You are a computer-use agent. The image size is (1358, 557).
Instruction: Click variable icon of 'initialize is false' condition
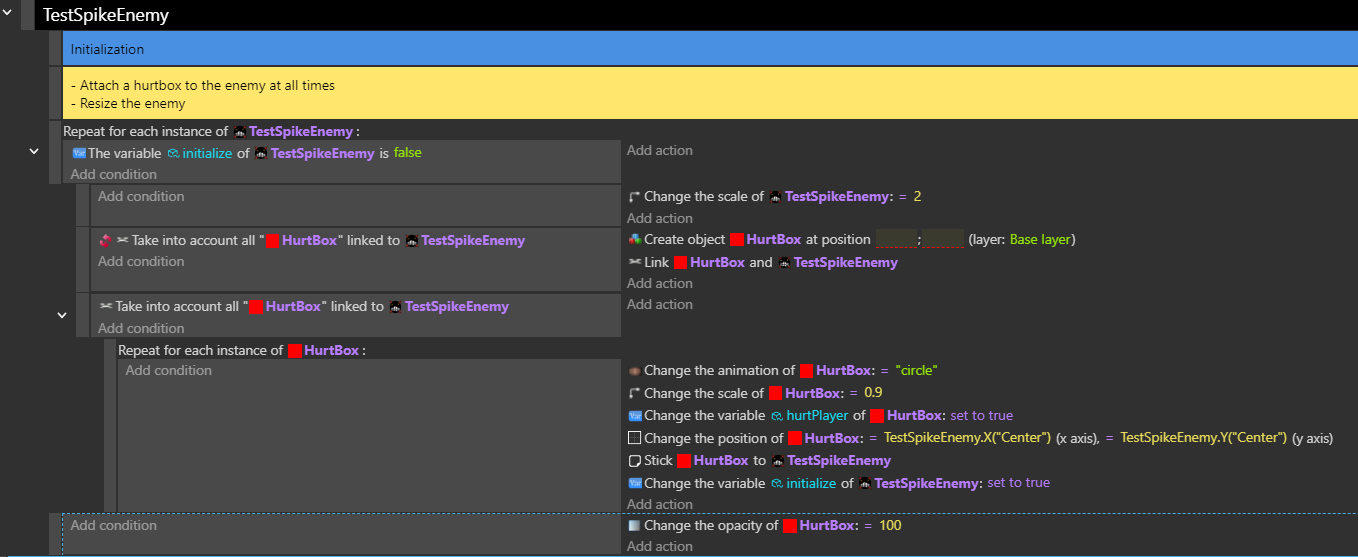(x=79, y=154)
